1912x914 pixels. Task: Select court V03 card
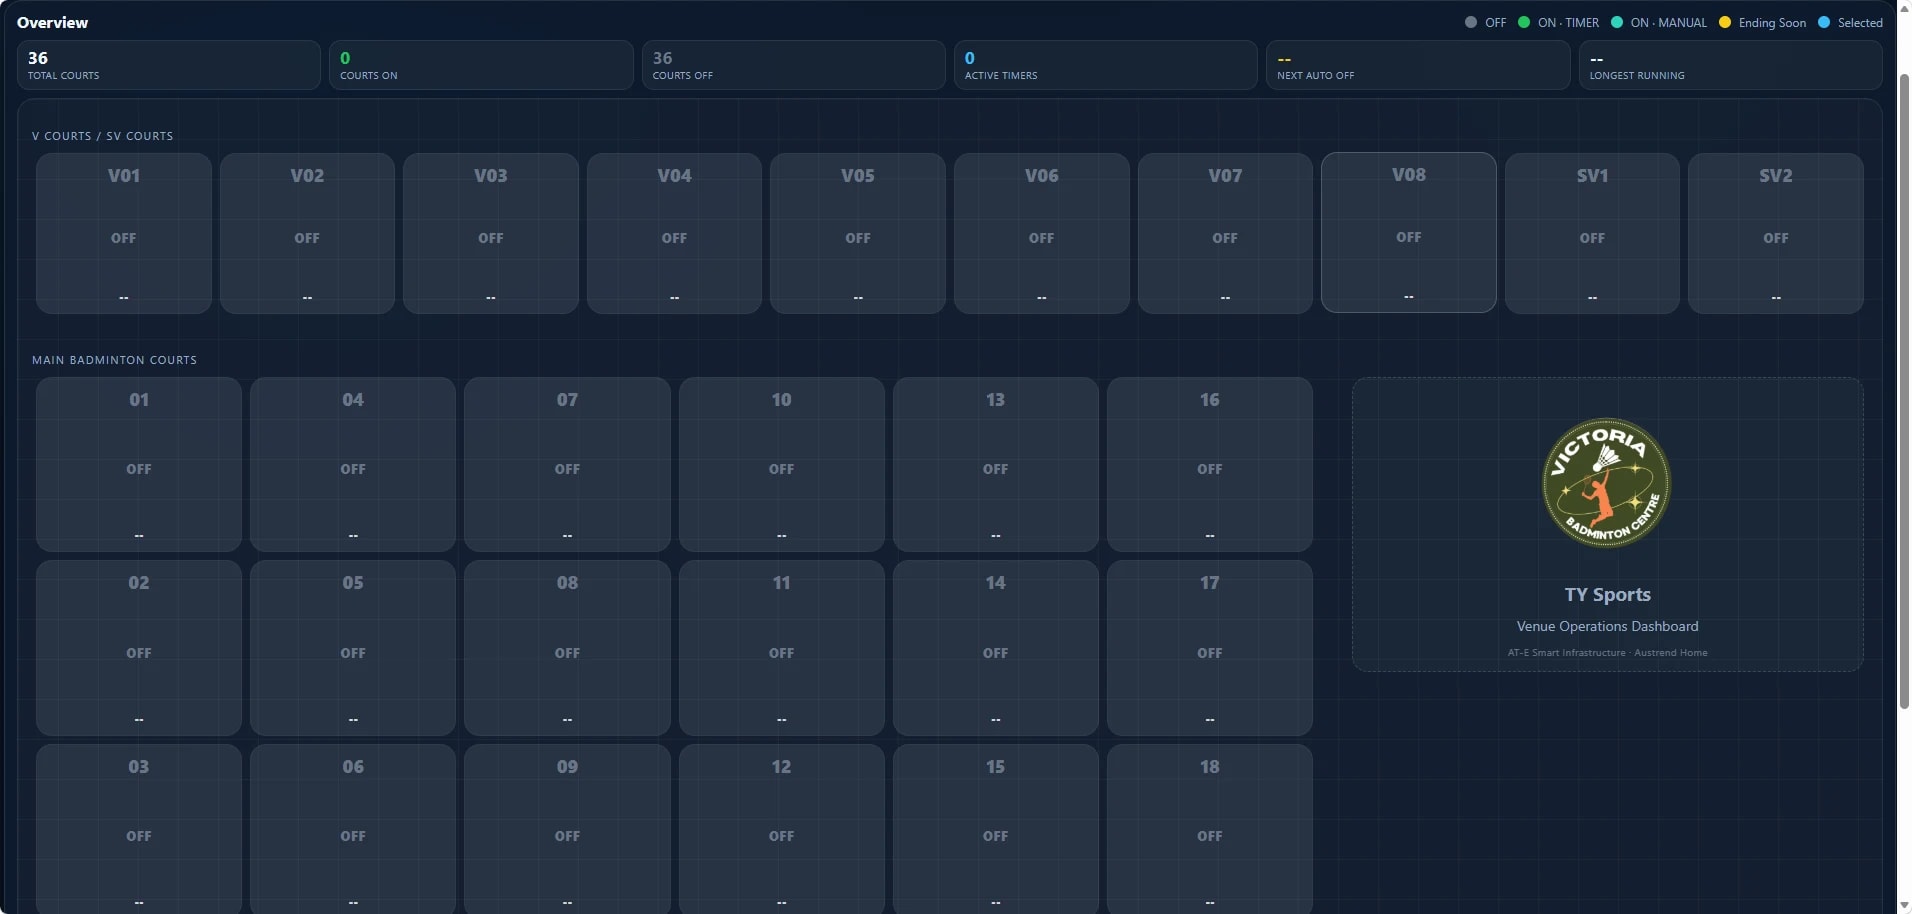(x=490, y=233)
